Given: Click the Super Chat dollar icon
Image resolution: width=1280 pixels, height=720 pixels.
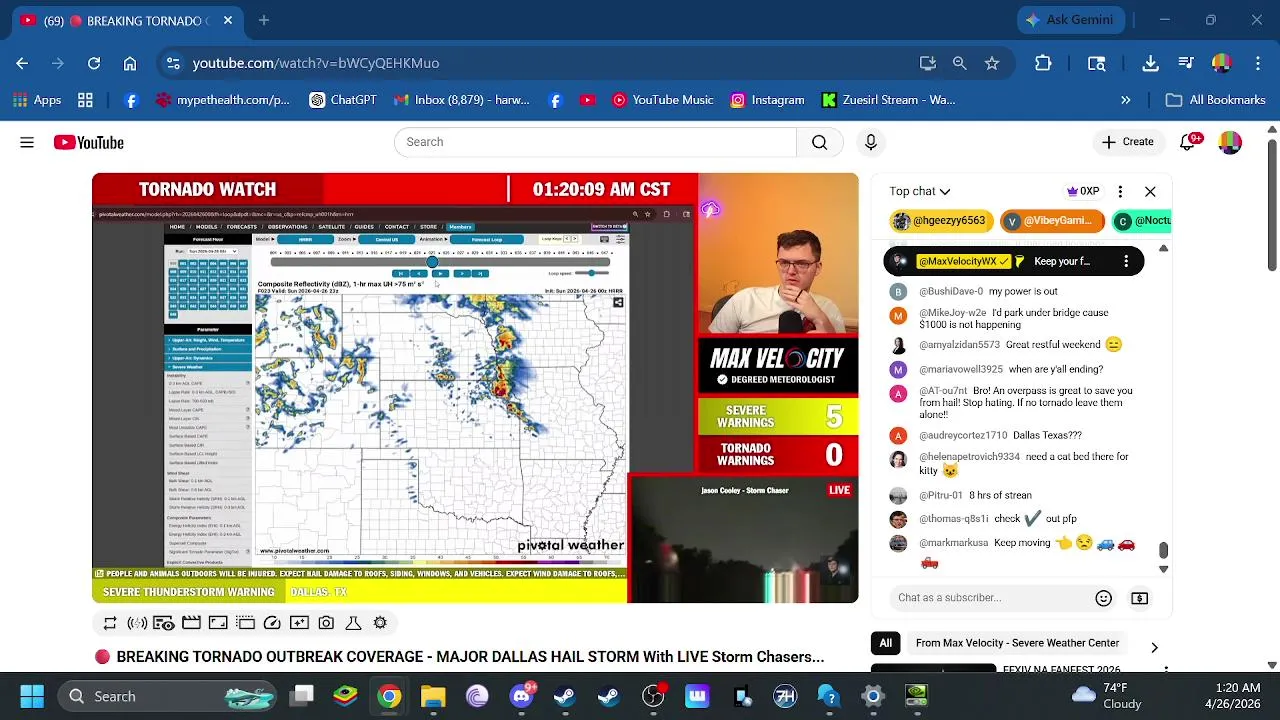Looking at the screenshot, I should [x=1139, y=598].
